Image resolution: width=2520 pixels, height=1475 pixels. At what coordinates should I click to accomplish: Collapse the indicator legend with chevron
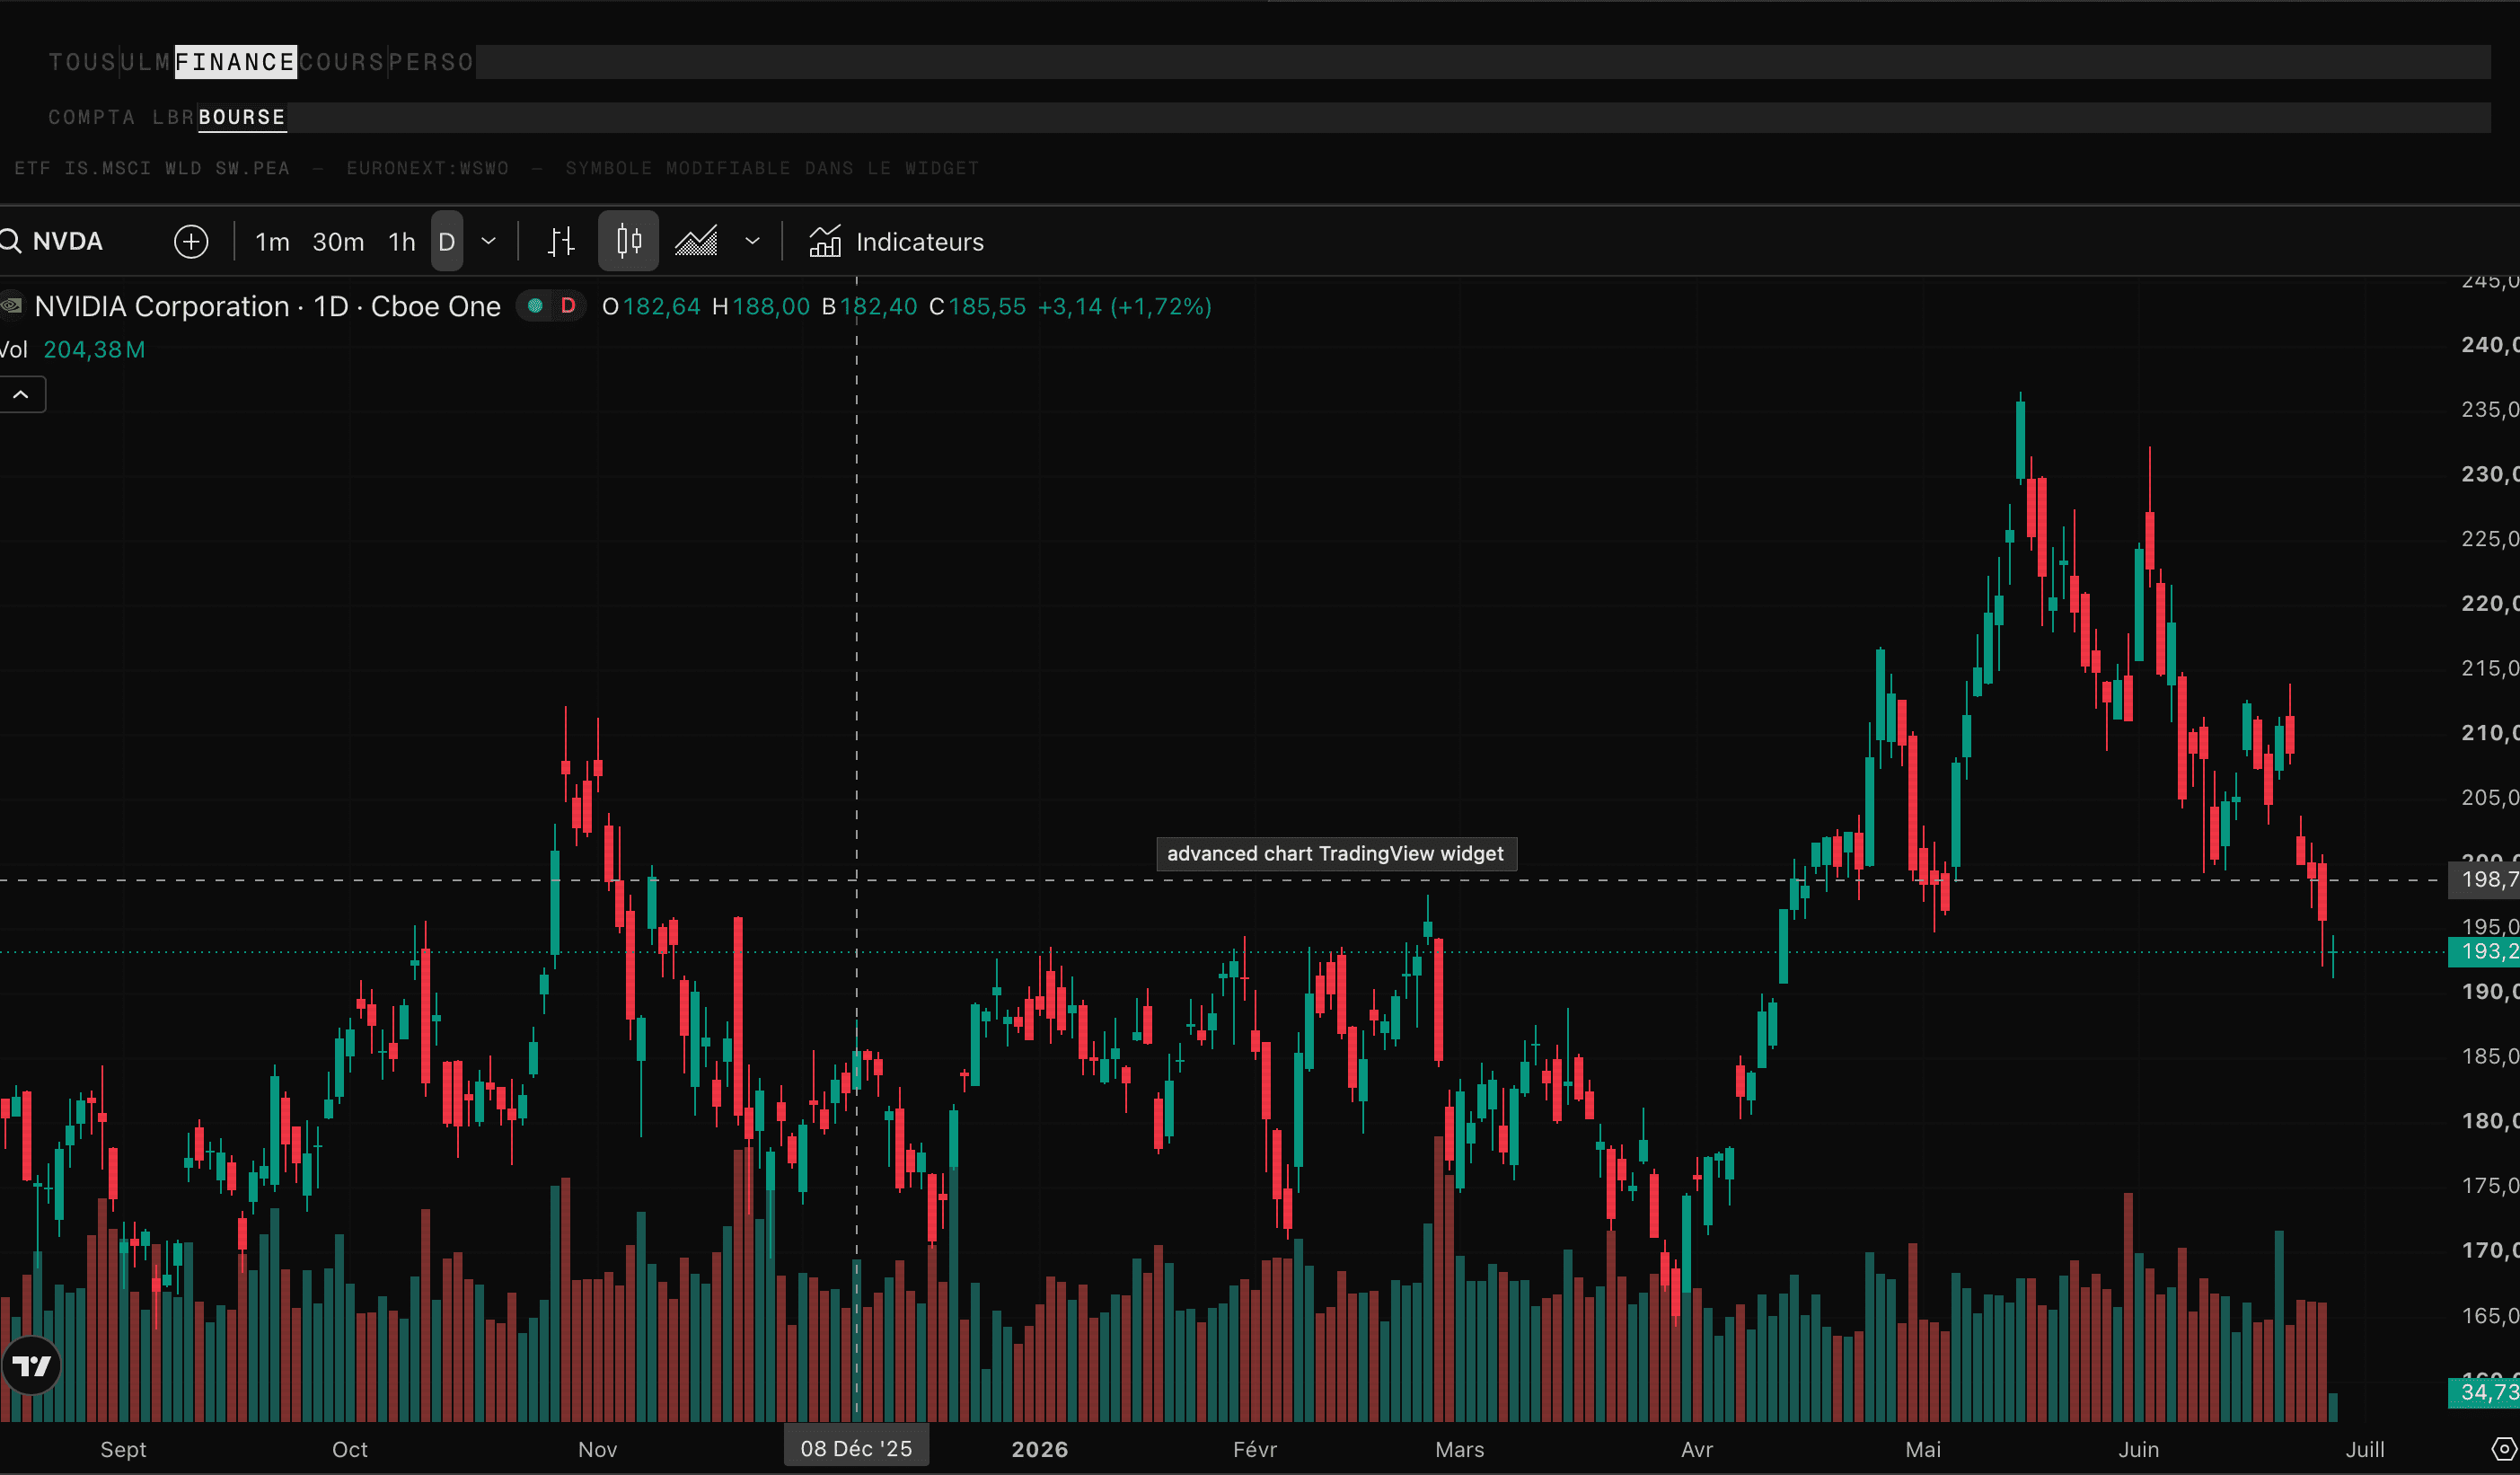click(21, 395)
